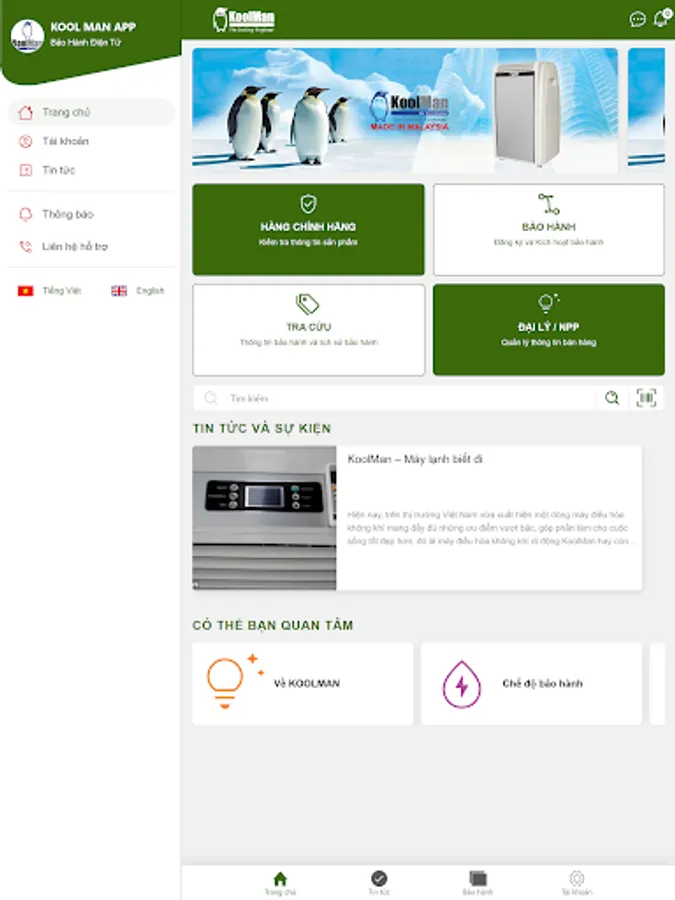Click the shield icon on Hàng chính hãng
Viewport: 675px width, 900px height.
pos(308,203)
